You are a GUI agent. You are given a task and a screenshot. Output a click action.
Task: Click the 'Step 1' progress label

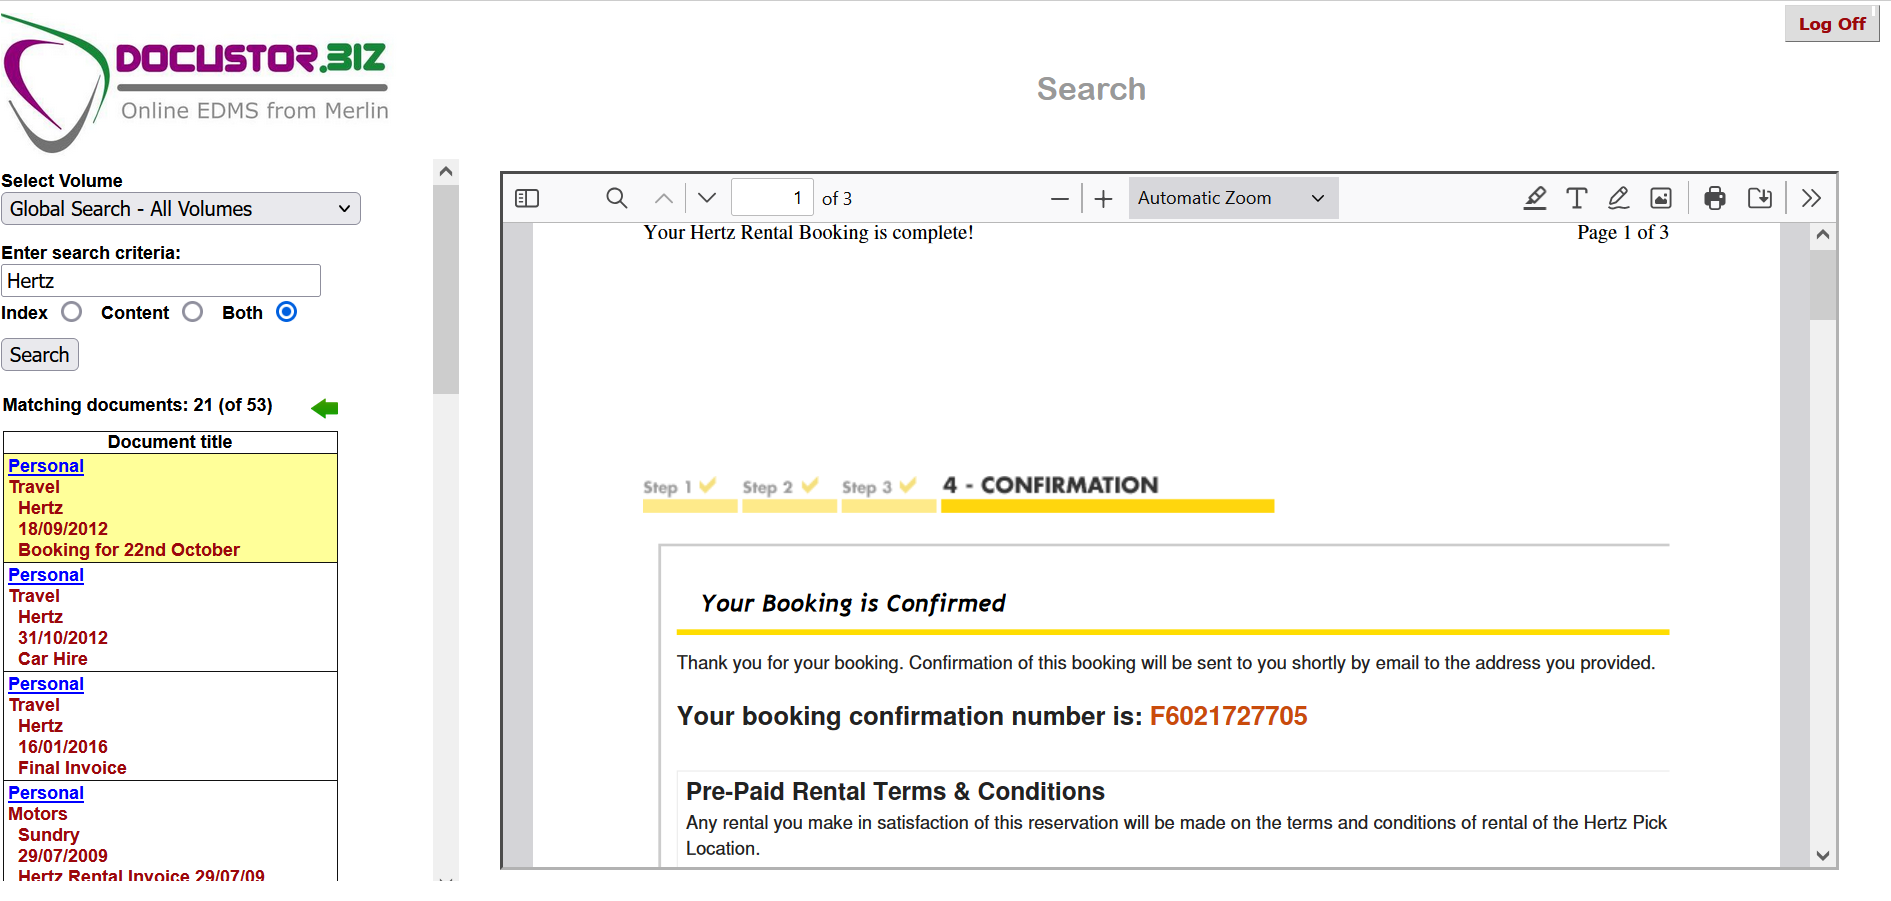(x=667, y=487)
